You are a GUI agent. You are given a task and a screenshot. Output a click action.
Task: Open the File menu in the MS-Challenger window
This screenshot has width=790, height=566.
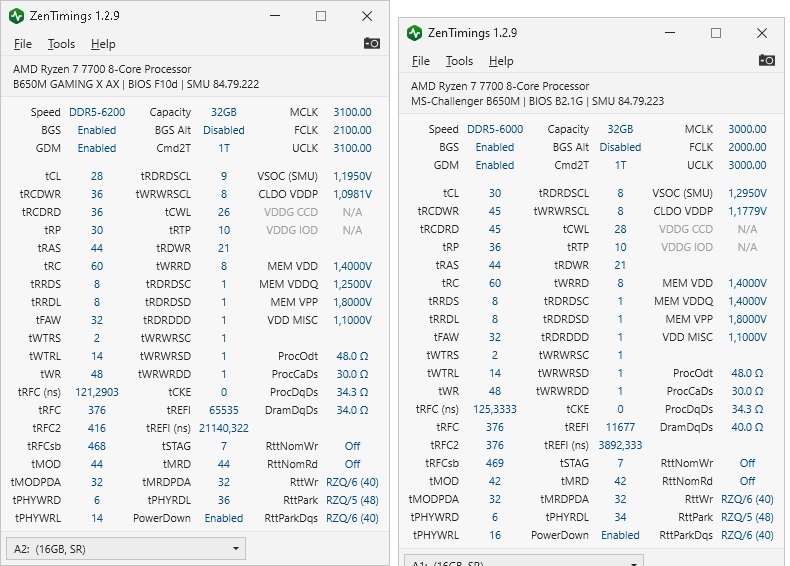421,61
